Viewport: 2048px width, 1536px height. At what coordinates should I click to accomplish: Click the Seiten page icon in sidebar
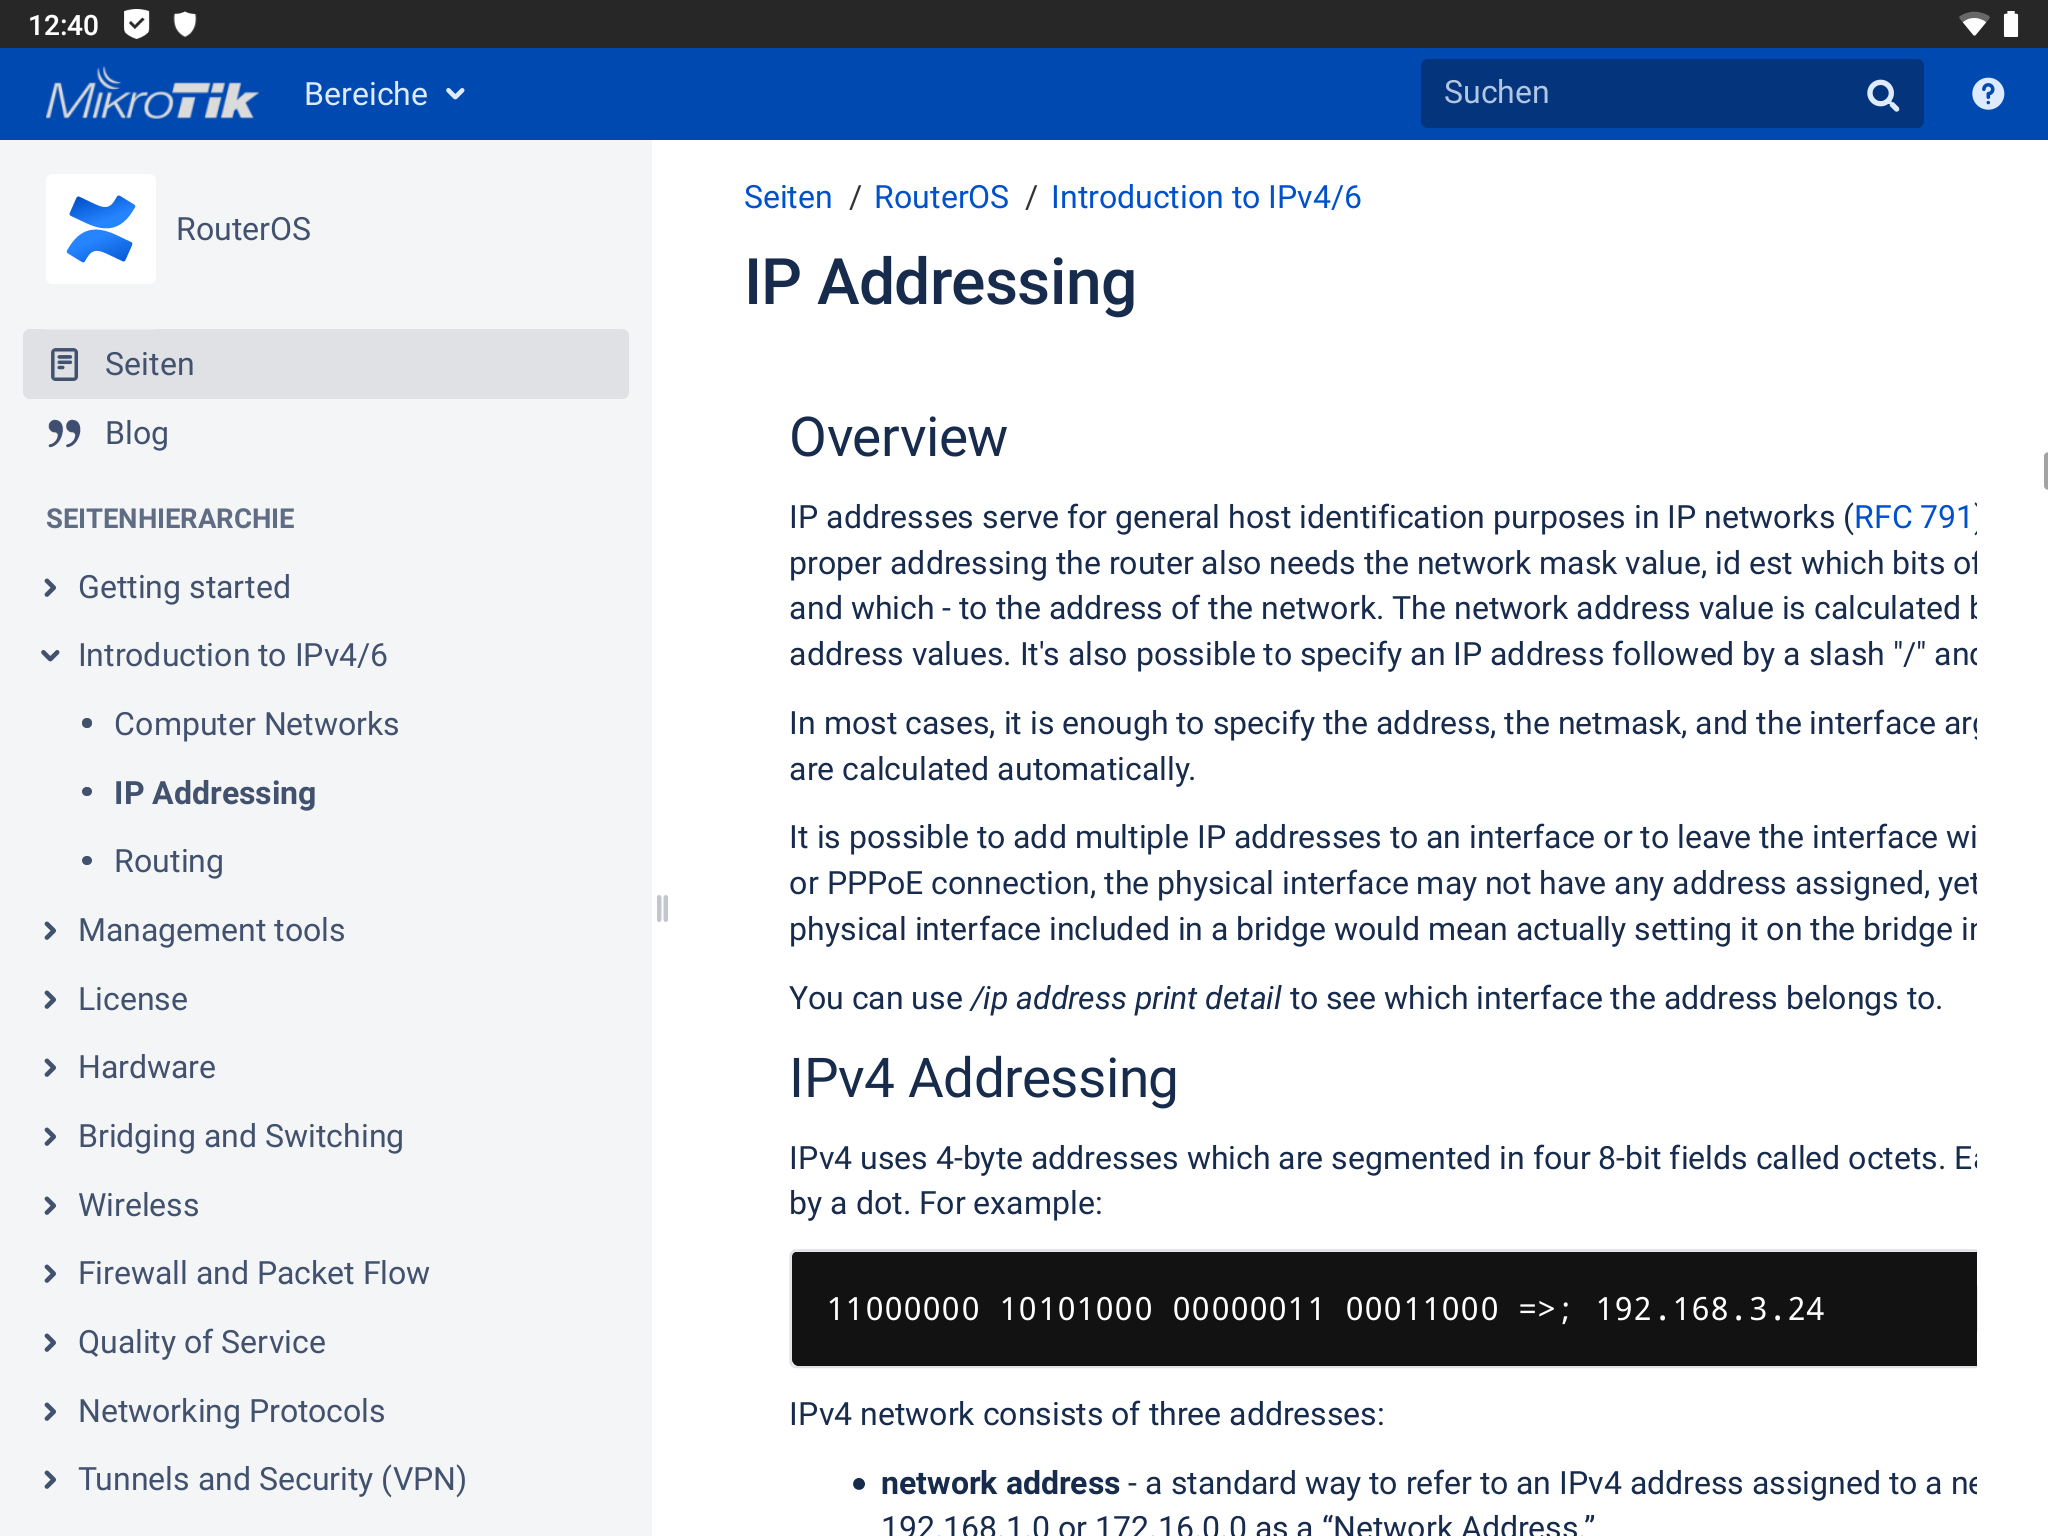65,364
